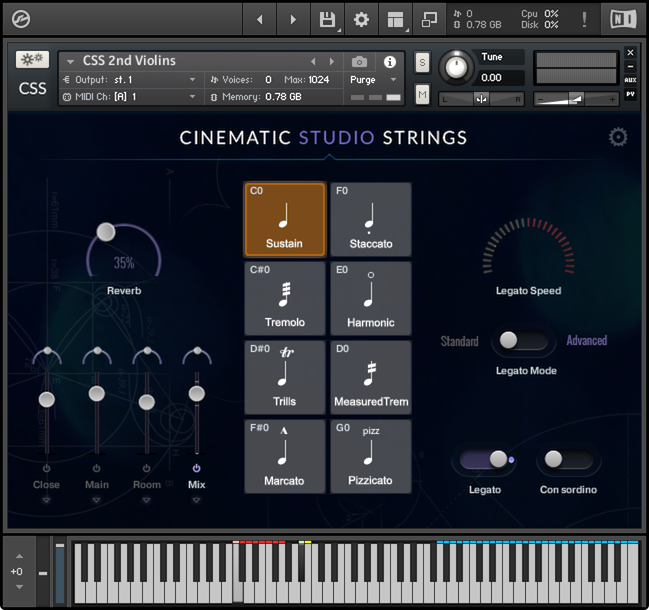
Task: Click the instrument volume slider
Action: point(576,99)
